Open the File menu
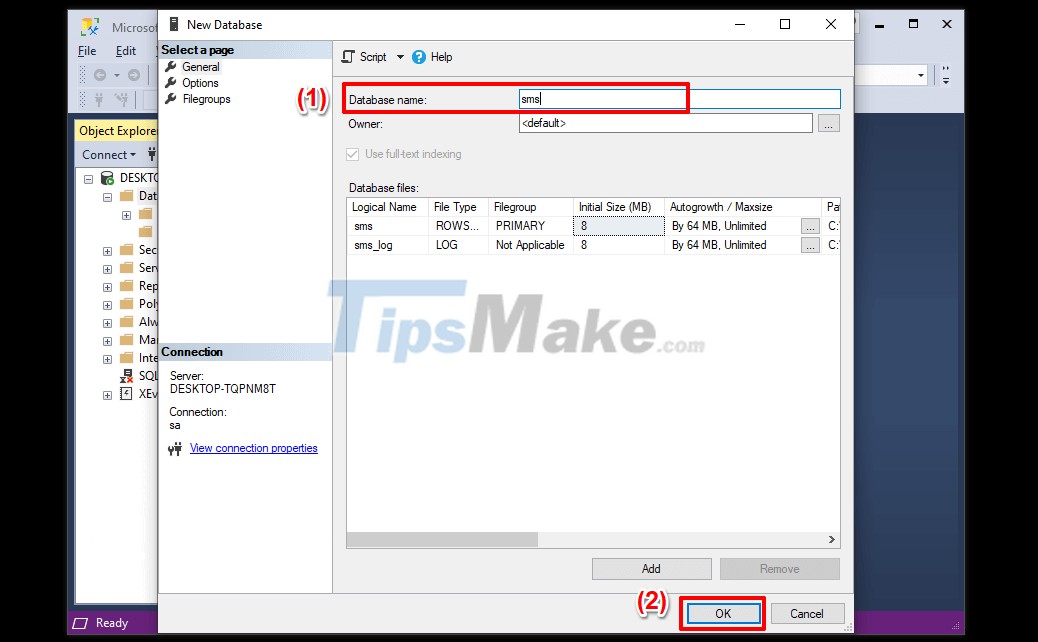 [x=87, y=50]
